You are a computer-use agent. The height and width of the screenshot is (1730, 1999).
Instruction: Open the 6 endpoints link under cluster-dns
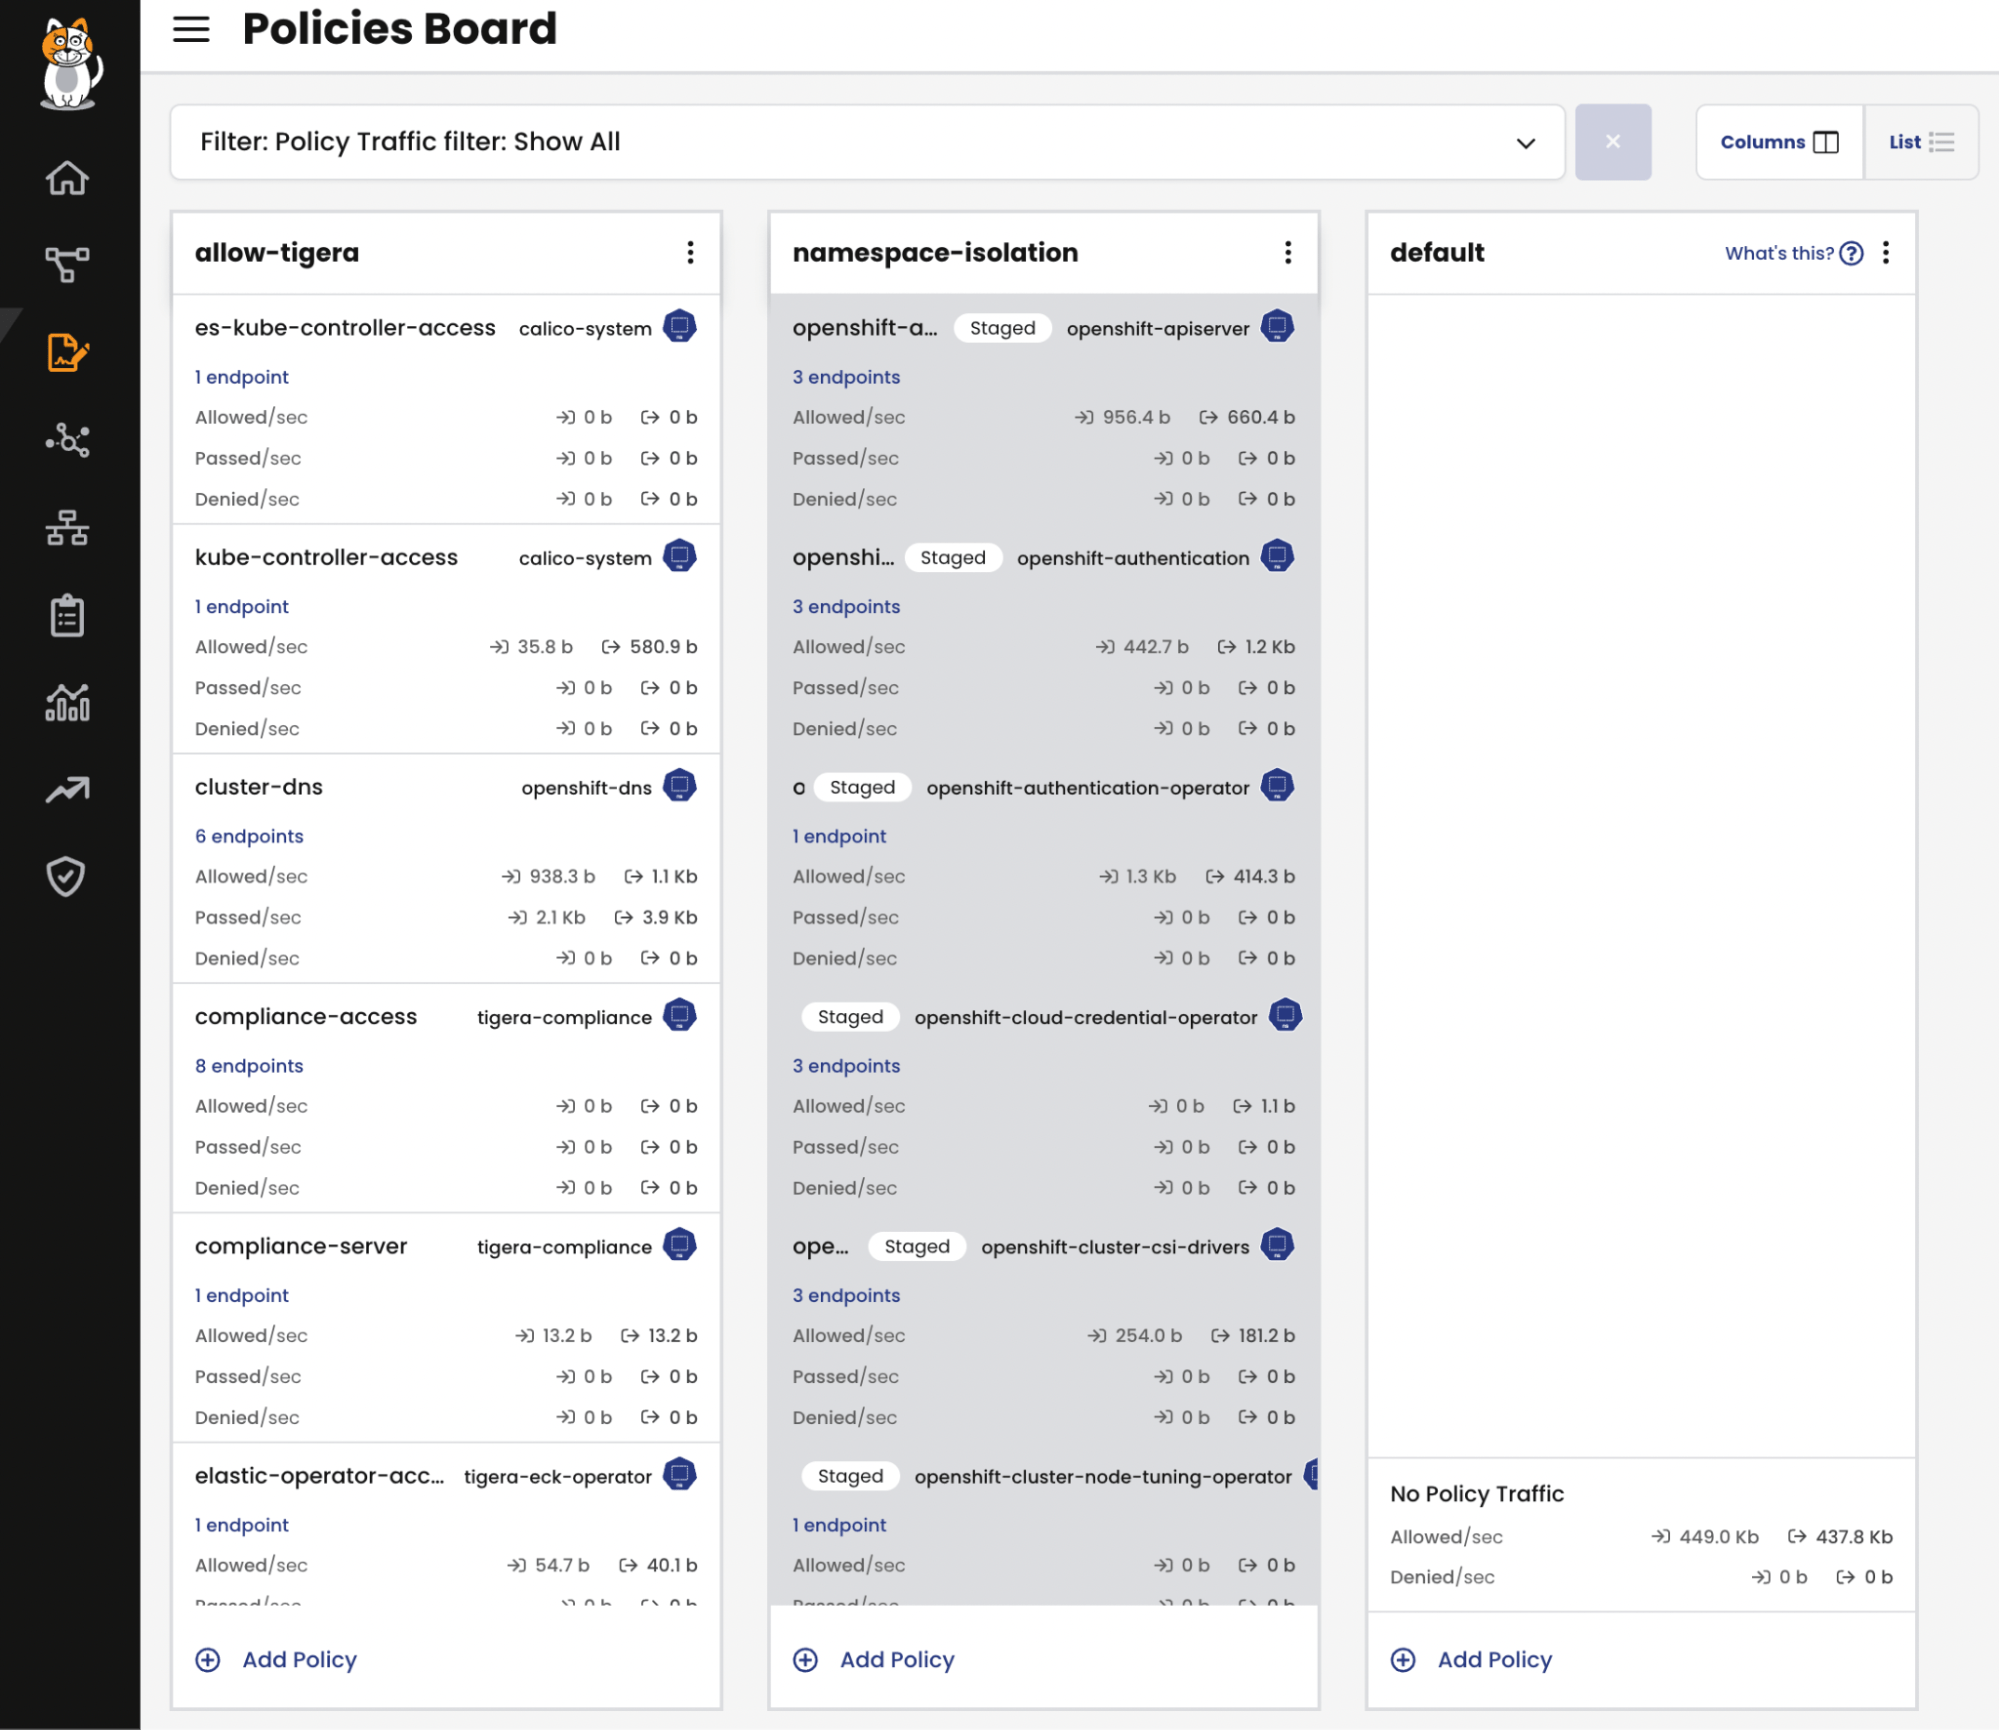coord(249,835)
